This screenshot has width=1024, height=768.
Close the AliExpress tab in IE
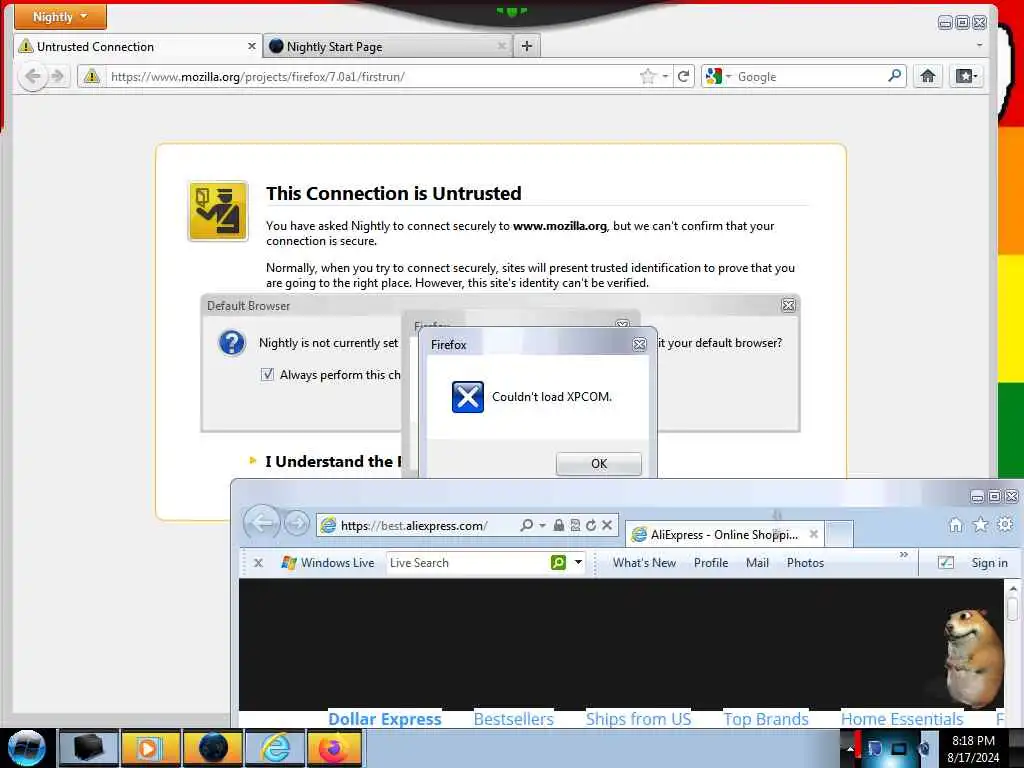814,534
